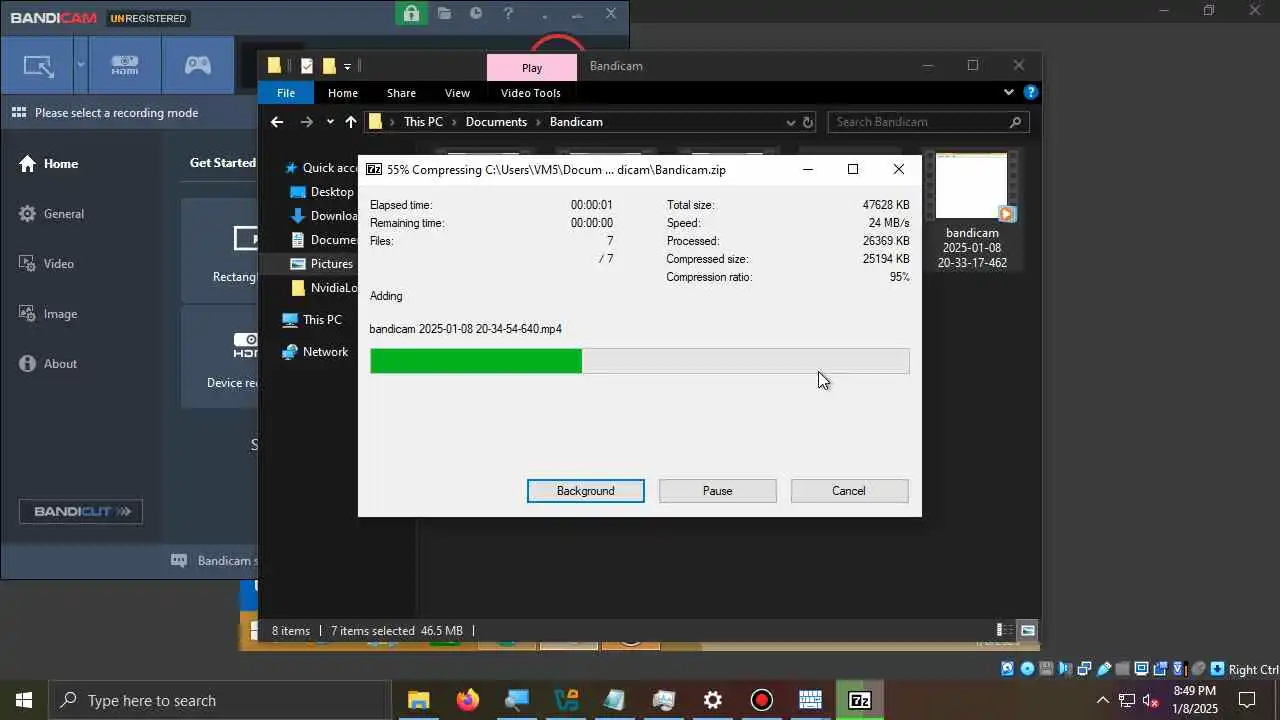Open the screen mode dropdown arrow in Bandicam

click(81, 66)
